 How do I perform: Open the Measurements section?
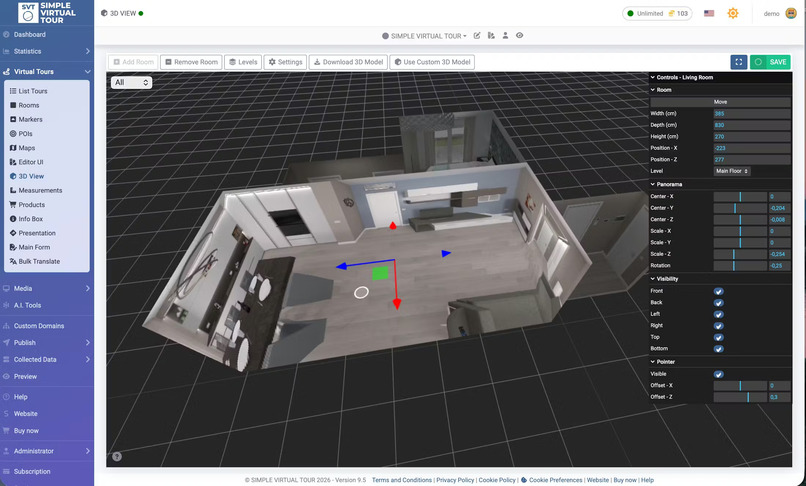pyautogui.click(x=40, y=190)
